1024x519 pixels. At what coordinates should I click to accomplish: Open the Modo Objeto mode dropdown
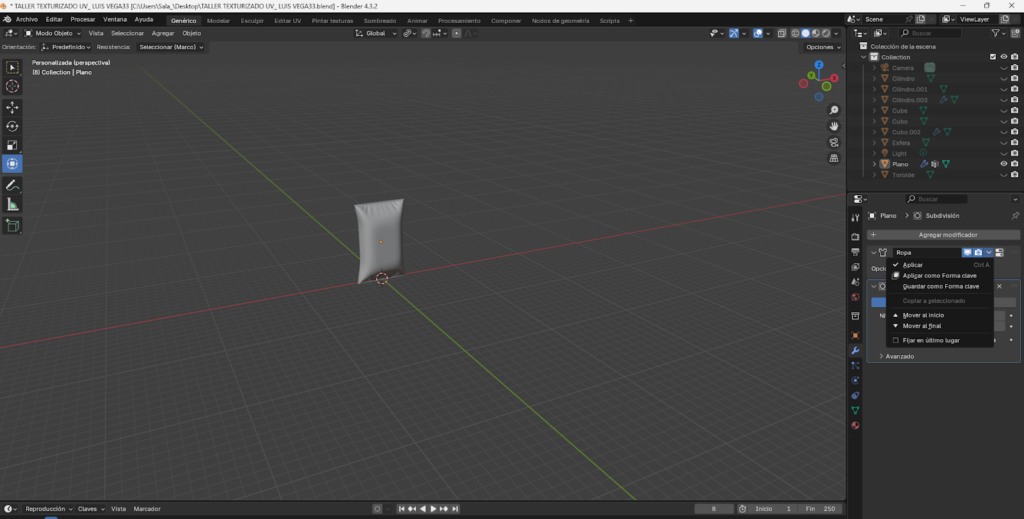[x=53, y=33]
